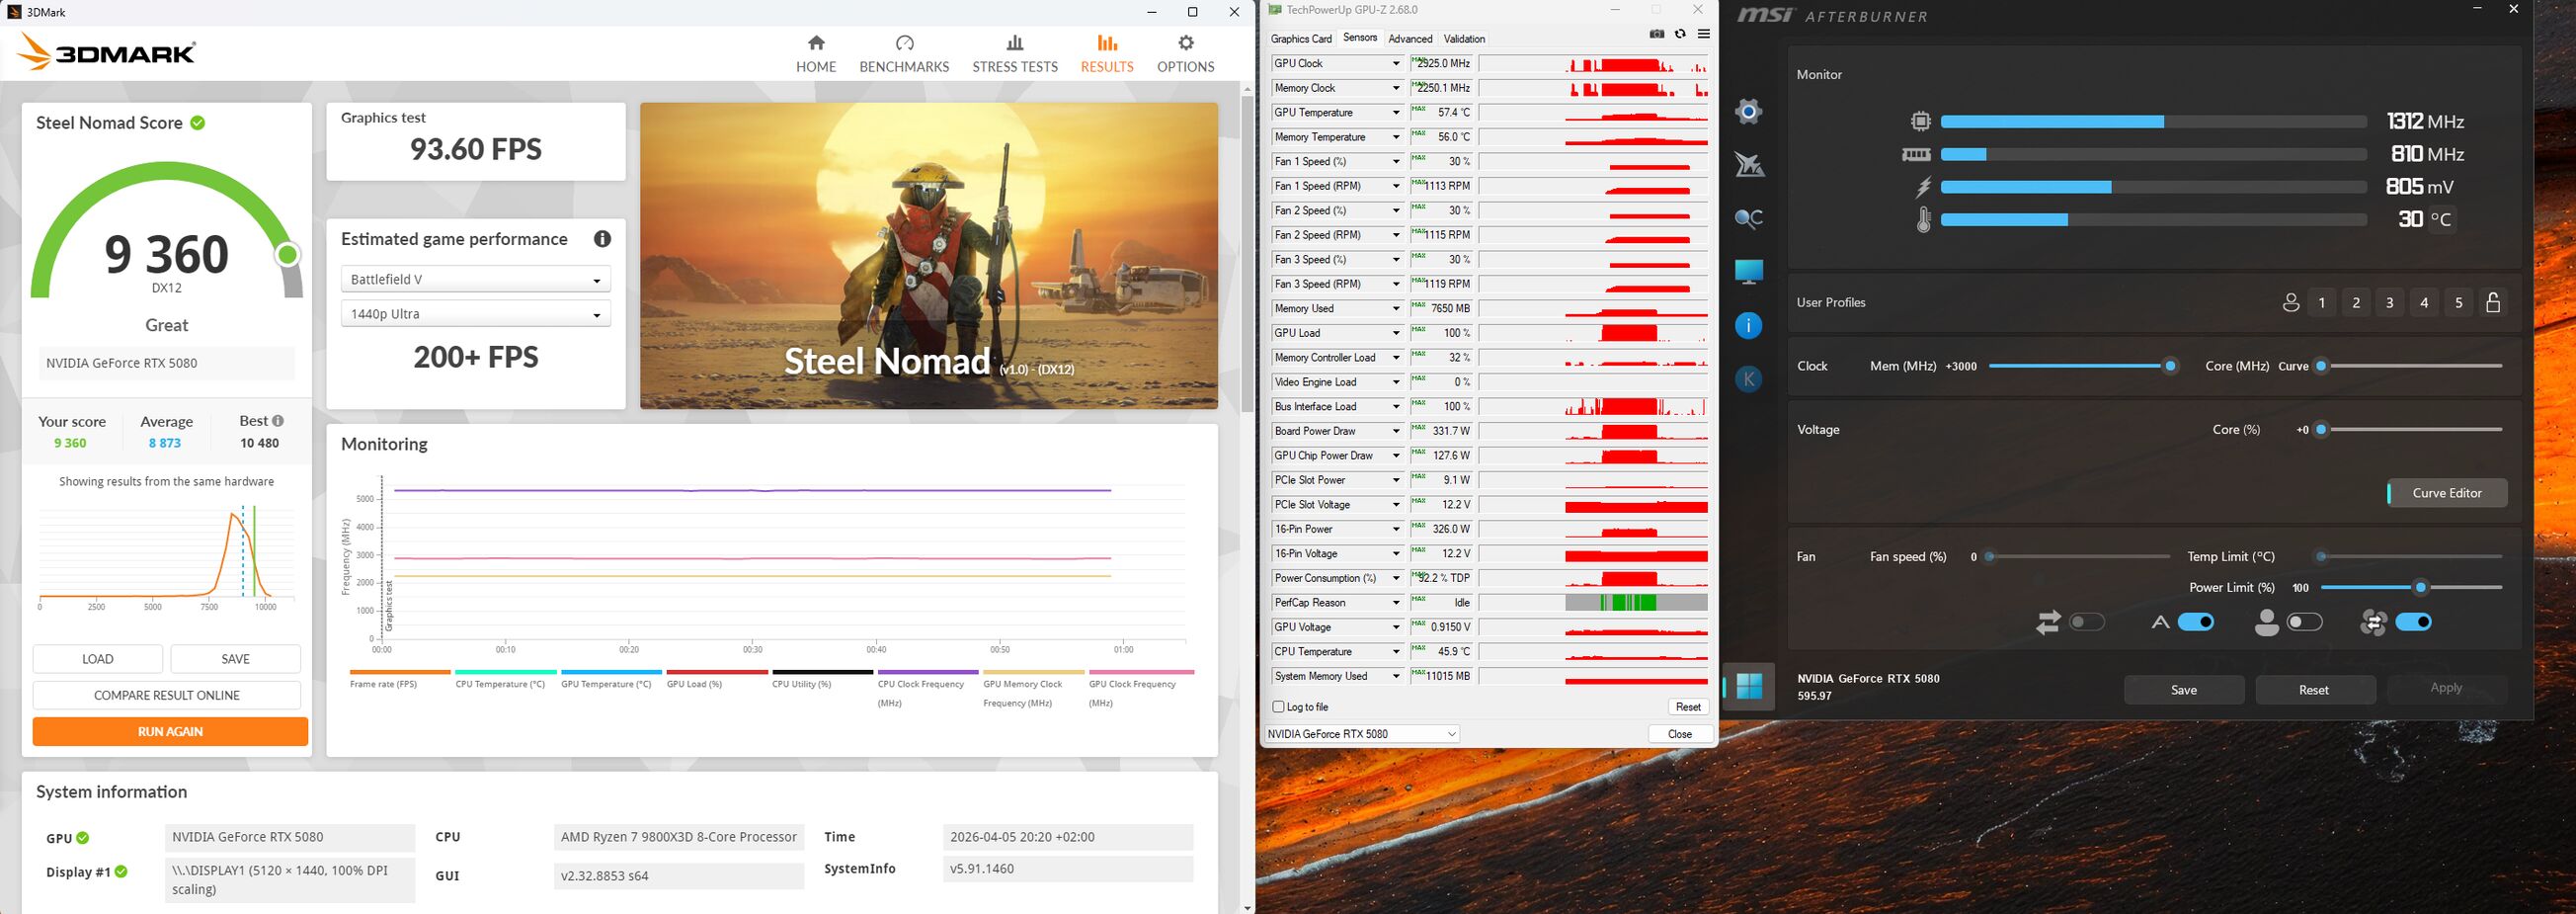Click the GPU-Z refresh icon
The width and height of the screenshot is (2576, 914).
(1680, 34)
